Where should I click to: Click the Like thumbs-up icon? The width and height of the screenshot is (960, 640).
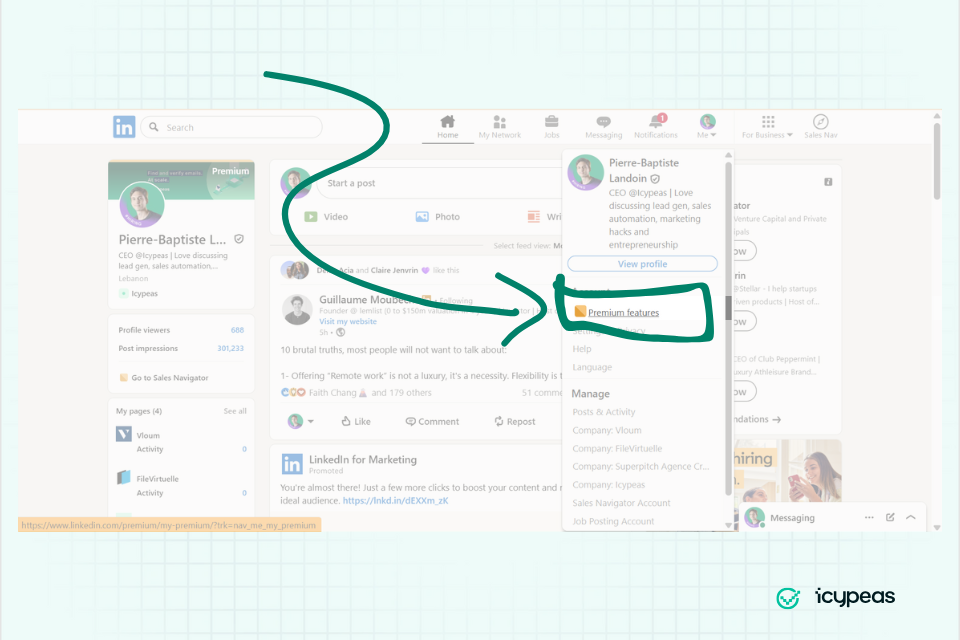tap(346, 421)
